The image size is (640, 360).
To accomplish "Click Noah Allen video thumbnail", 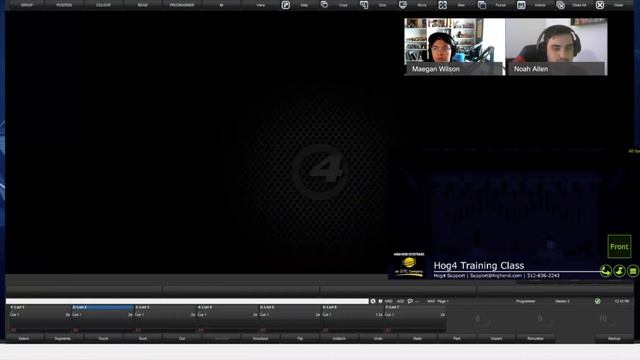I will coord(556,47).
